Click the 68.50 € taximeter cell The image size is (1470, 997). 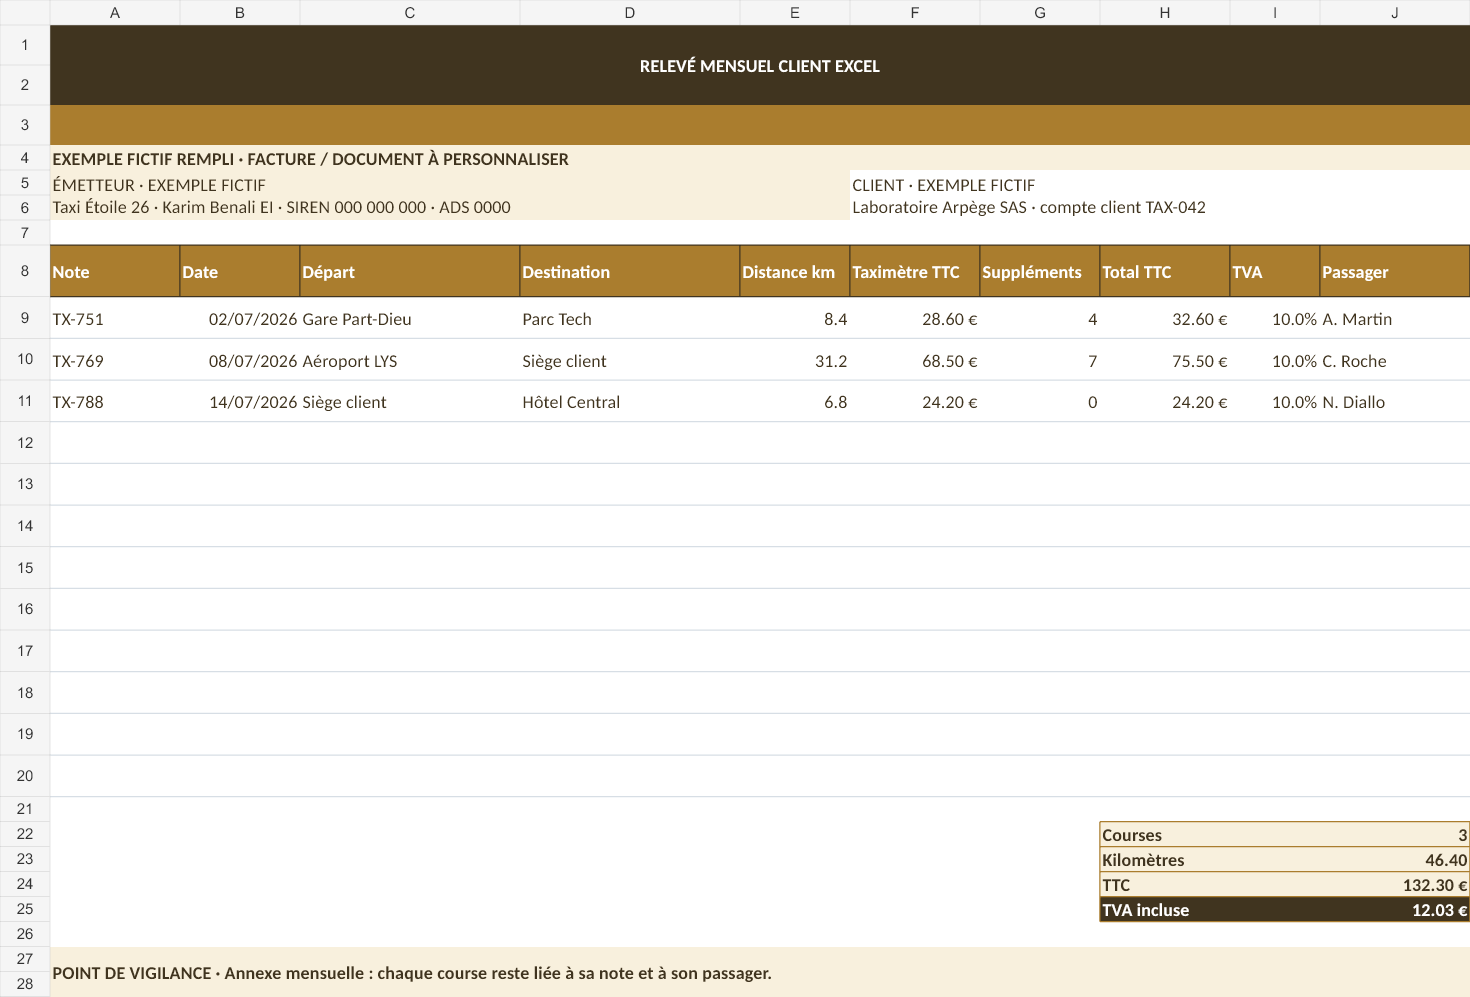(915, 360)
